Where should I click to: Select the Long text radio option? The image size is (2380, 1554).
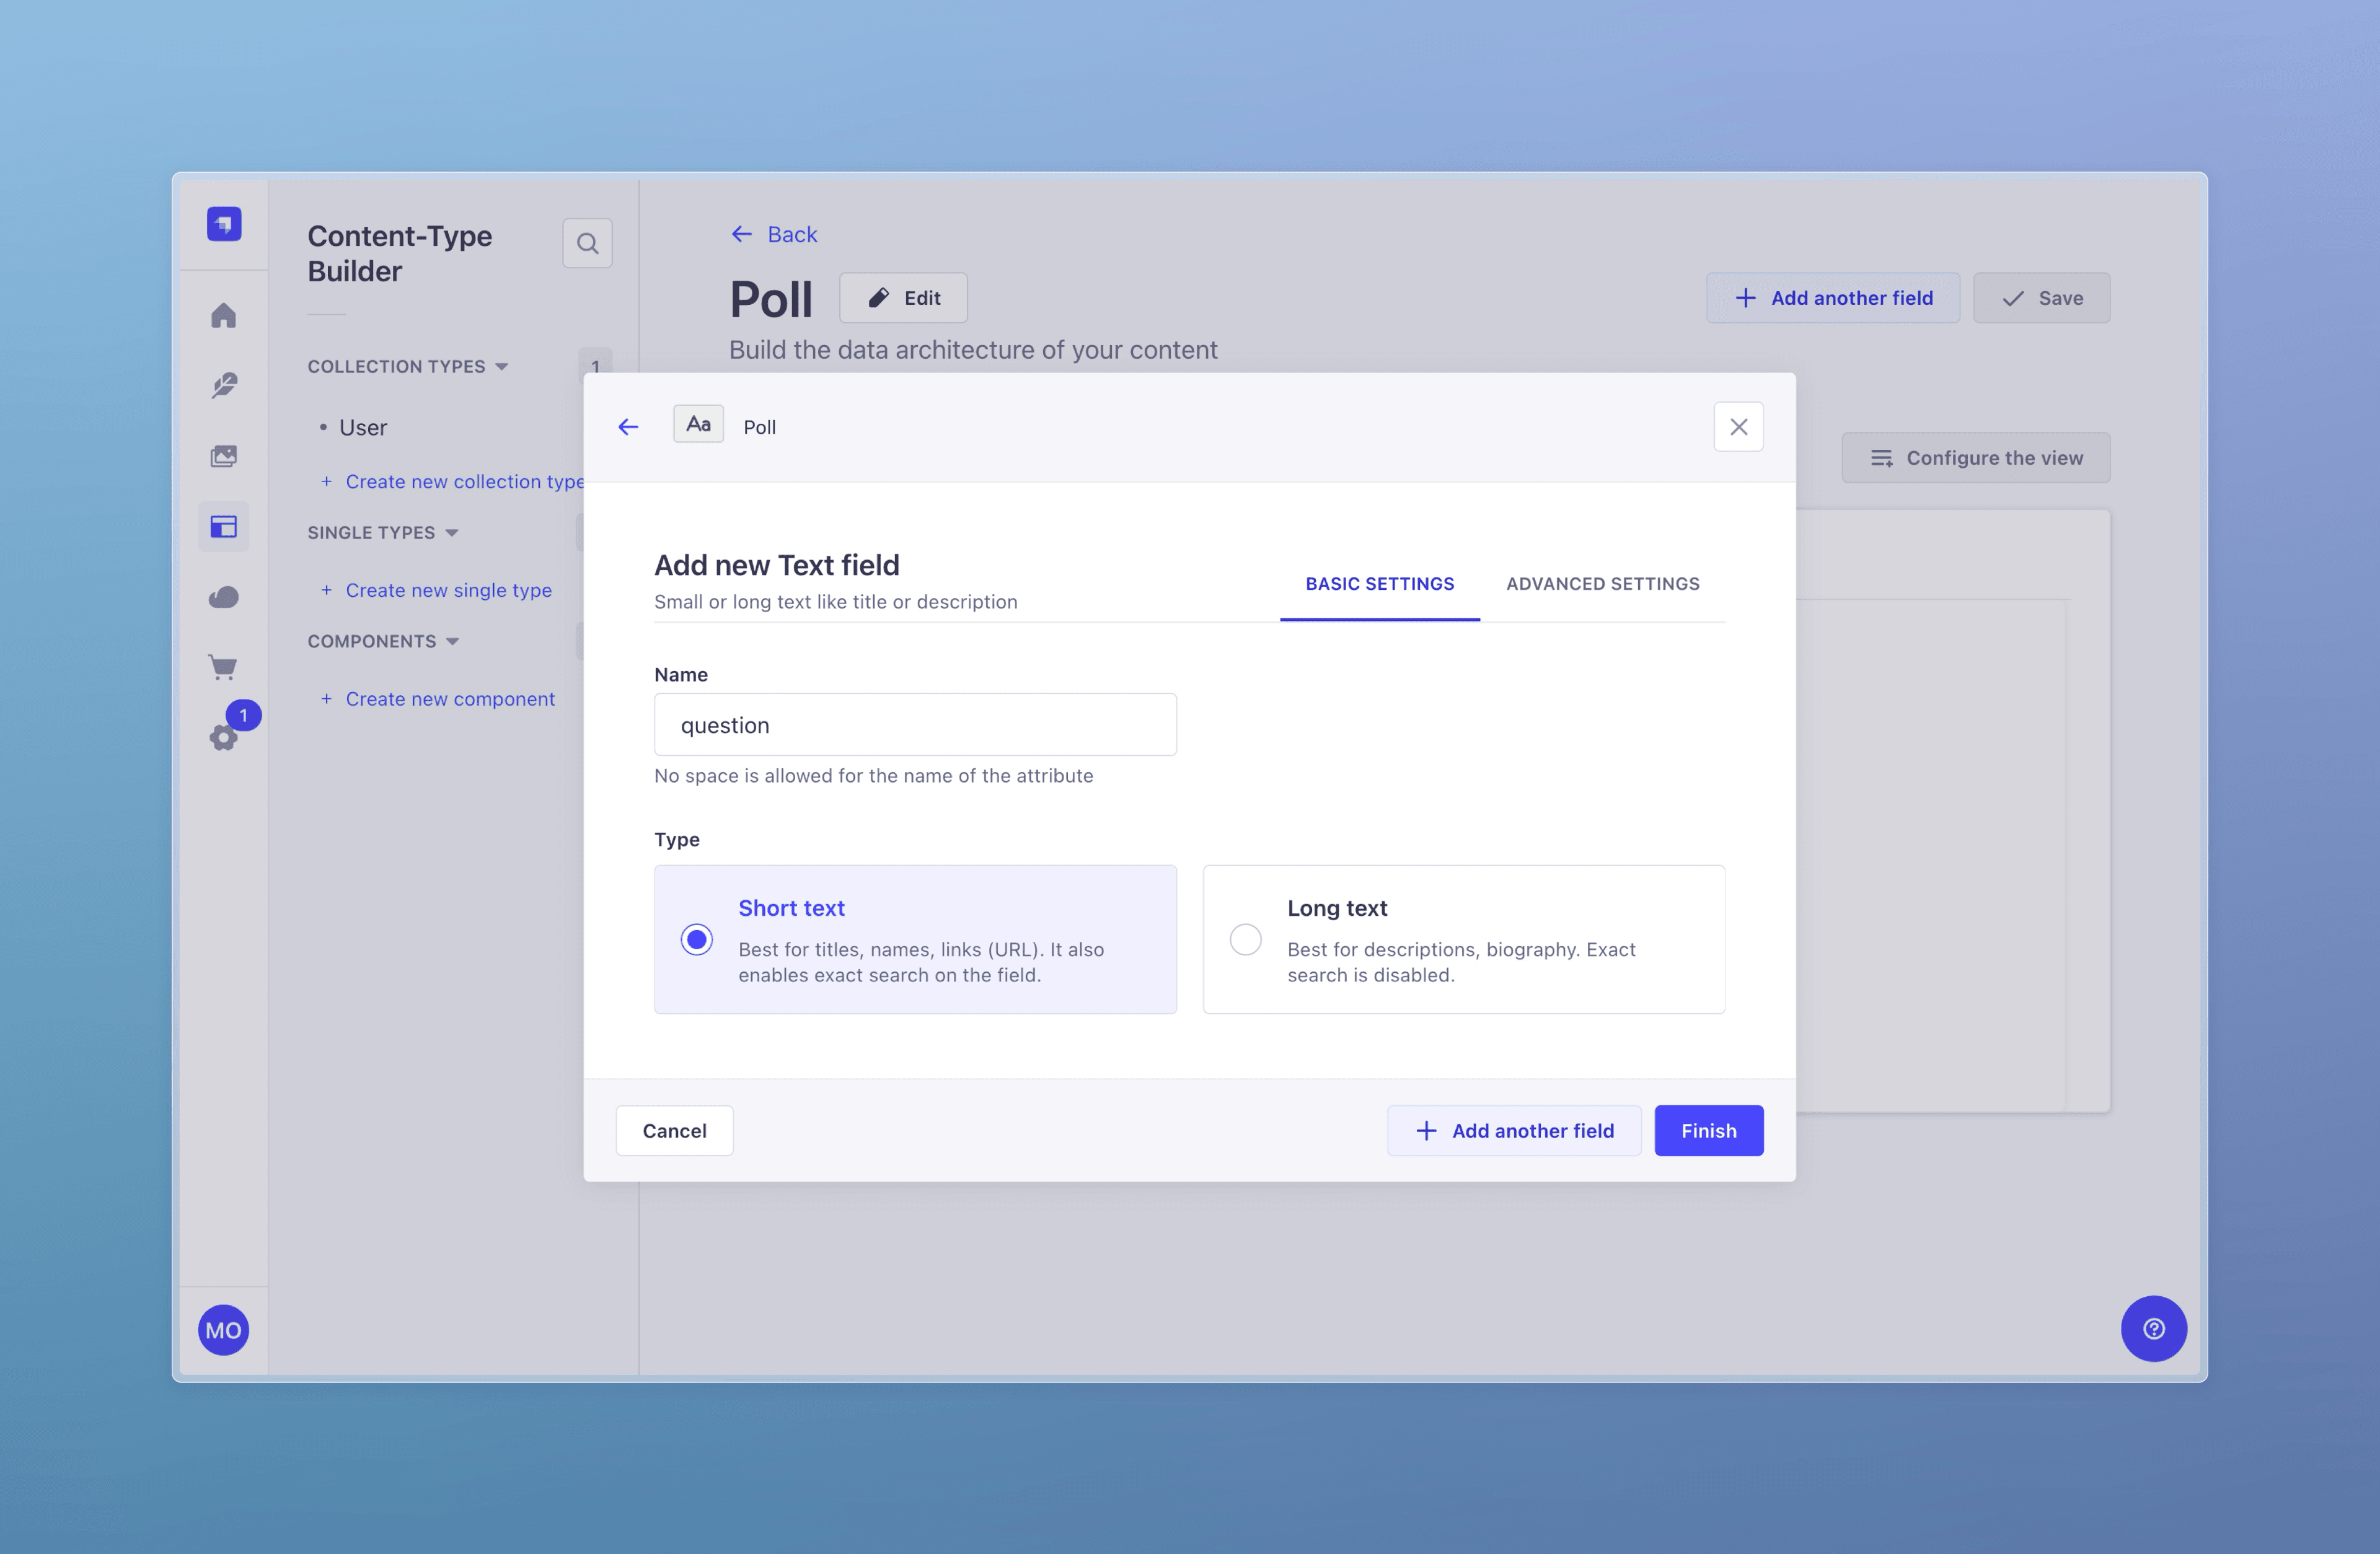1245,939
